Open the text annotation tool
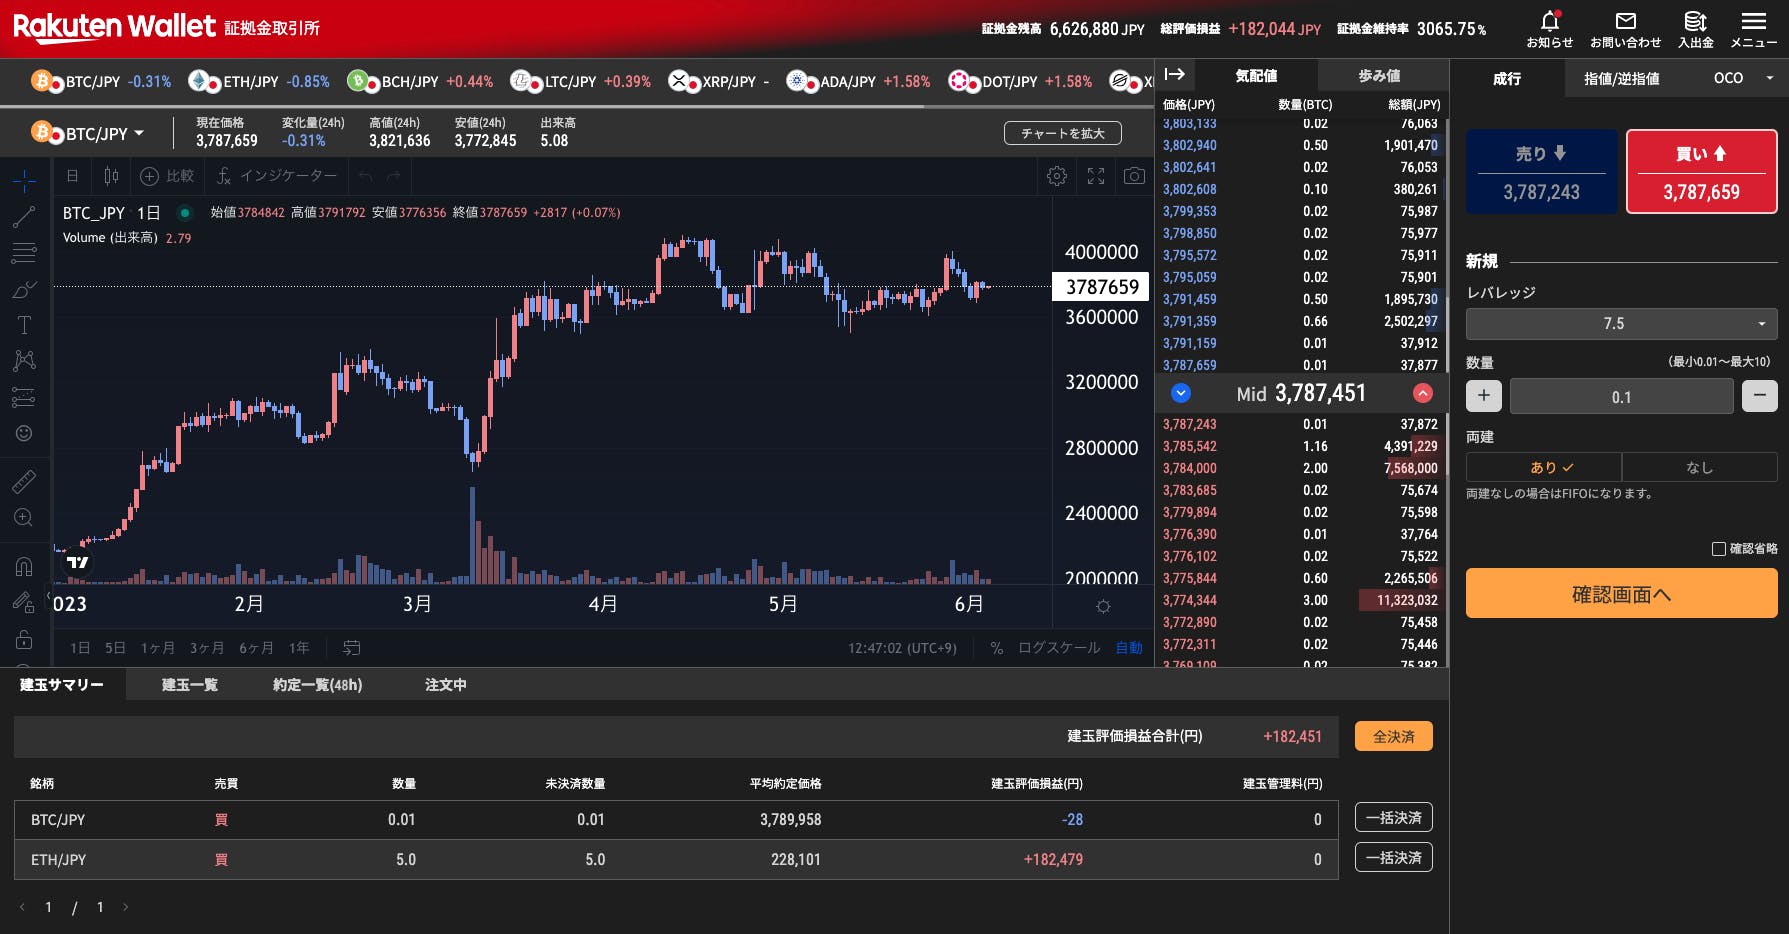 [x=23, y=325]
